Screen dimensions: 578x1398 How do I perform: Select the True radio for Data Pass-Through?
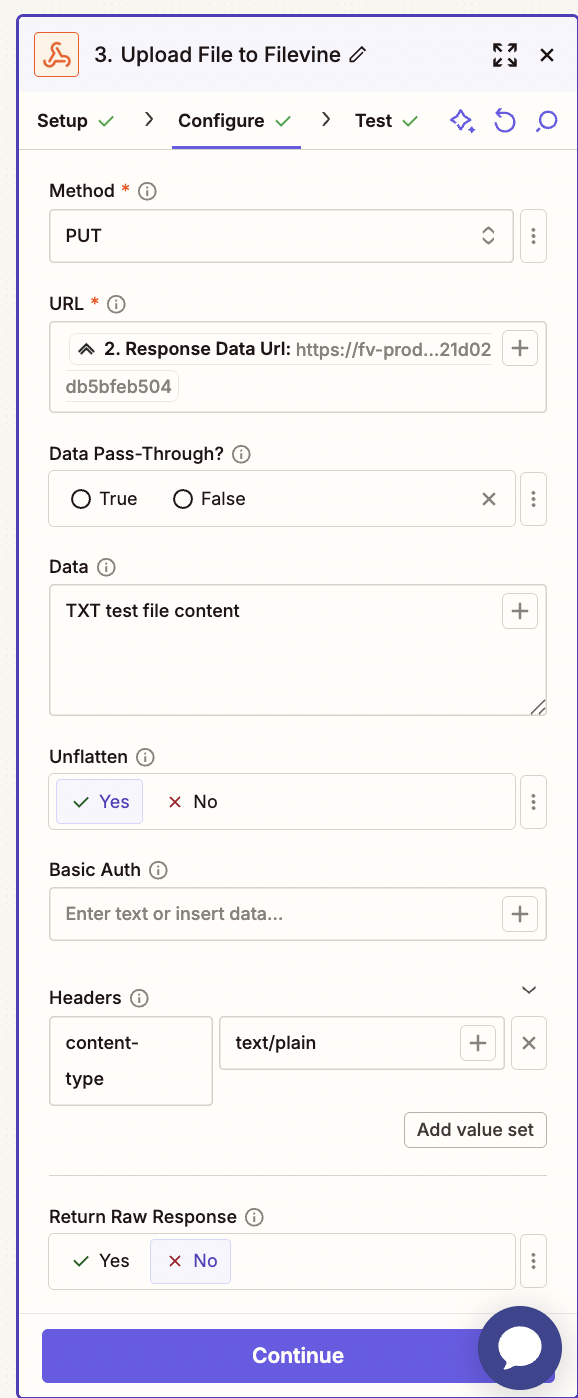[x=83, y=498]
